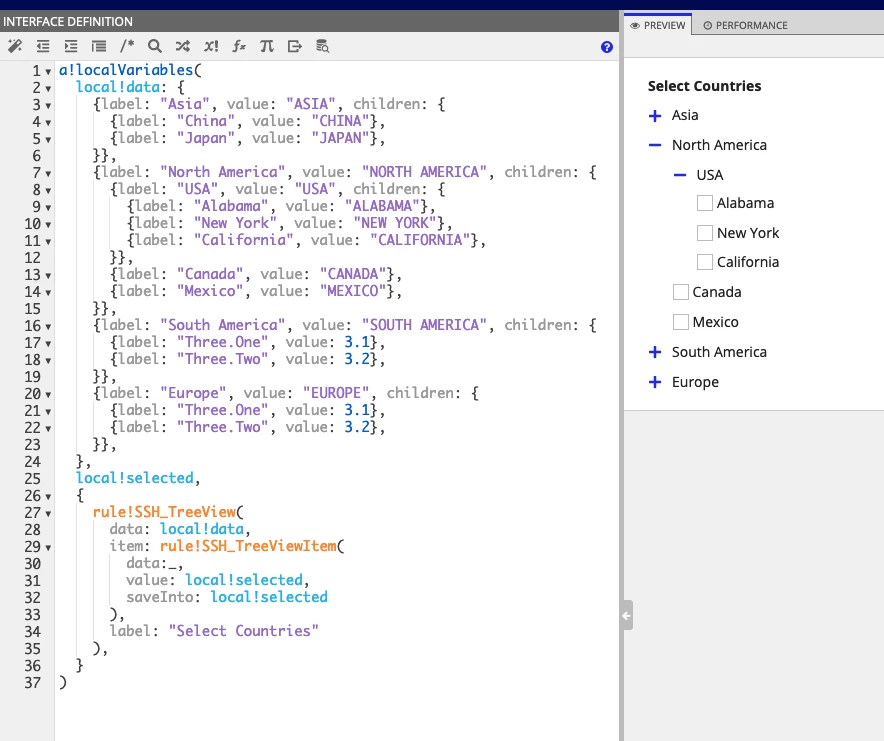Screen dimensions: 884x741
Task: Fold code at line 1 gutter arrow
Action: tap(48, 72)
